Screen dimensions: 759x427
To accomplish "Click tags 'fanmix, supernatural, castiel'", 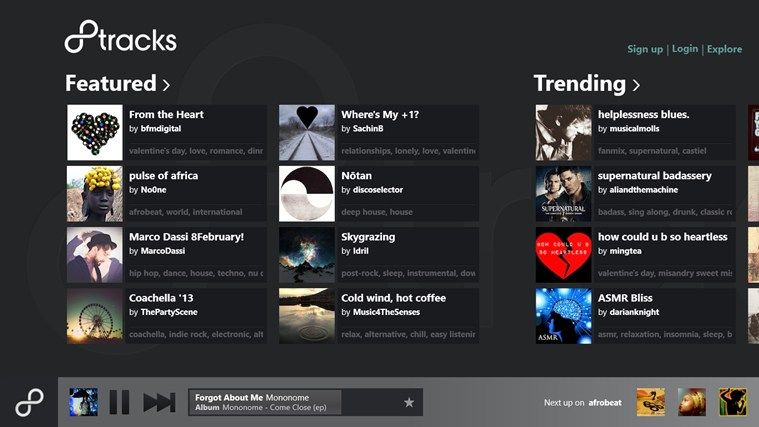I will point(652,151).
